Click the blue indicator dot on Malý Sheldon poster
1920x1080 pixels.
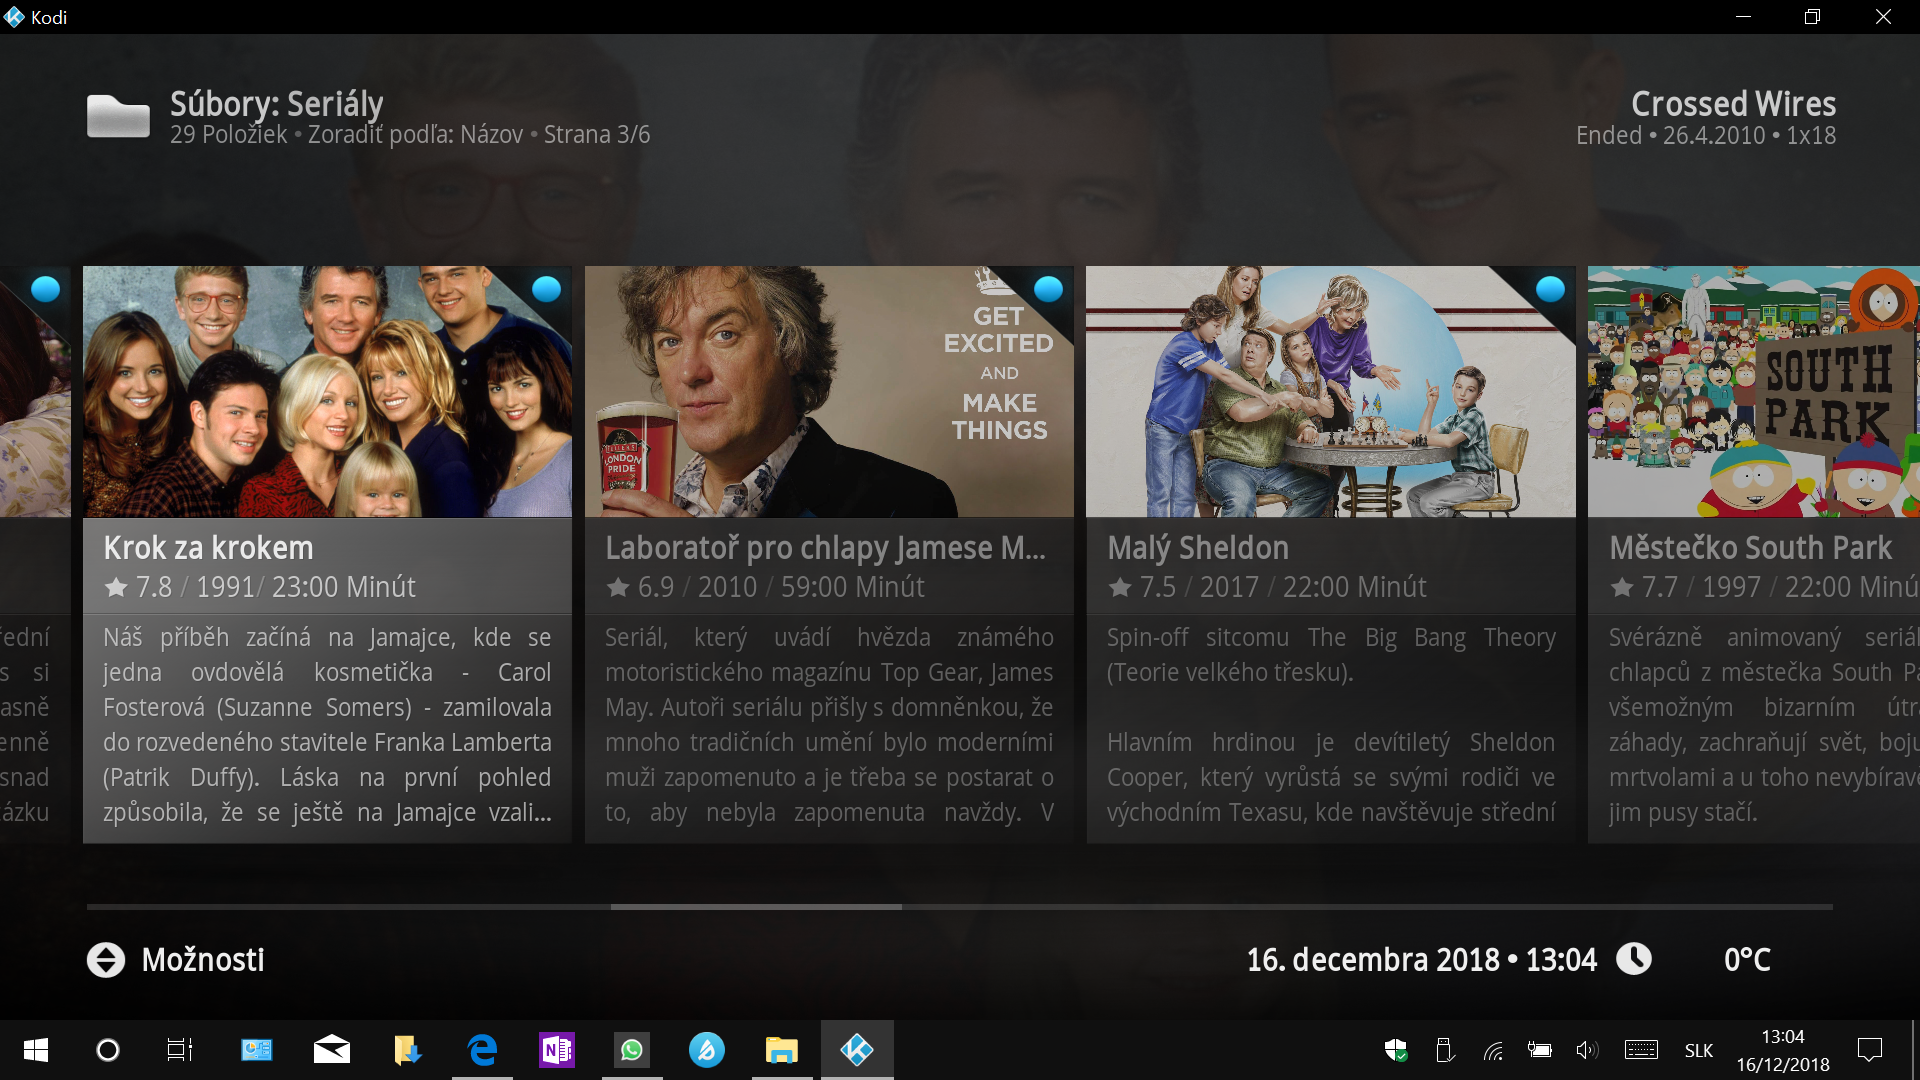point(1550,289)
